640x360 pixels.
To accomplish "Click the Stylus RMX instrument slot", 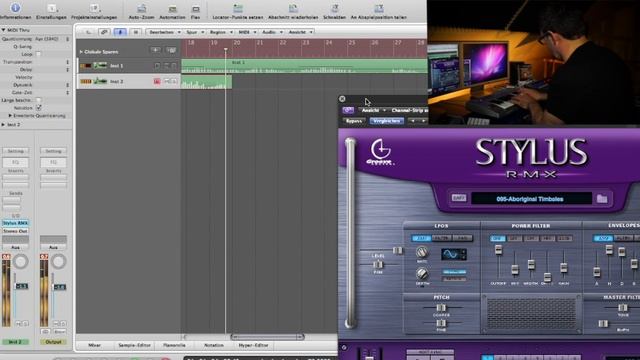I will click(x=16, y=223).
